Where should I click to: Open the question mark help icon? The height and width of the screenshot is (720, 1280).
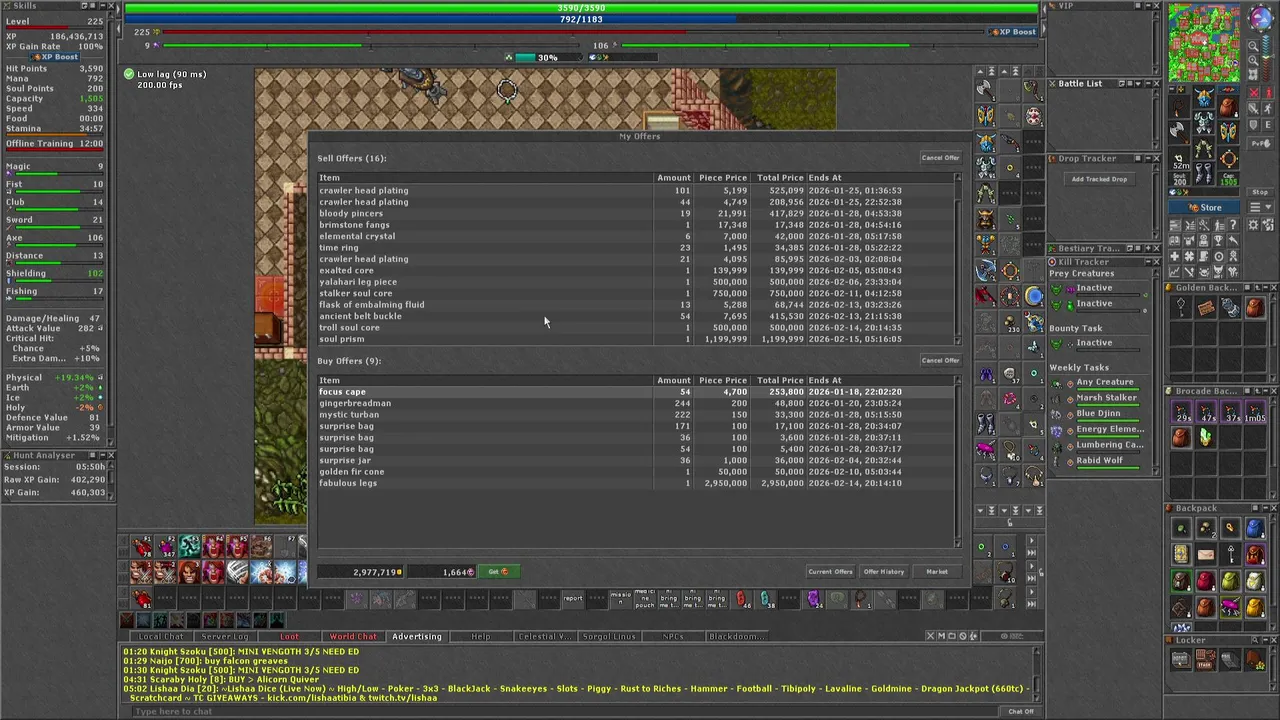pos(1233,225)
